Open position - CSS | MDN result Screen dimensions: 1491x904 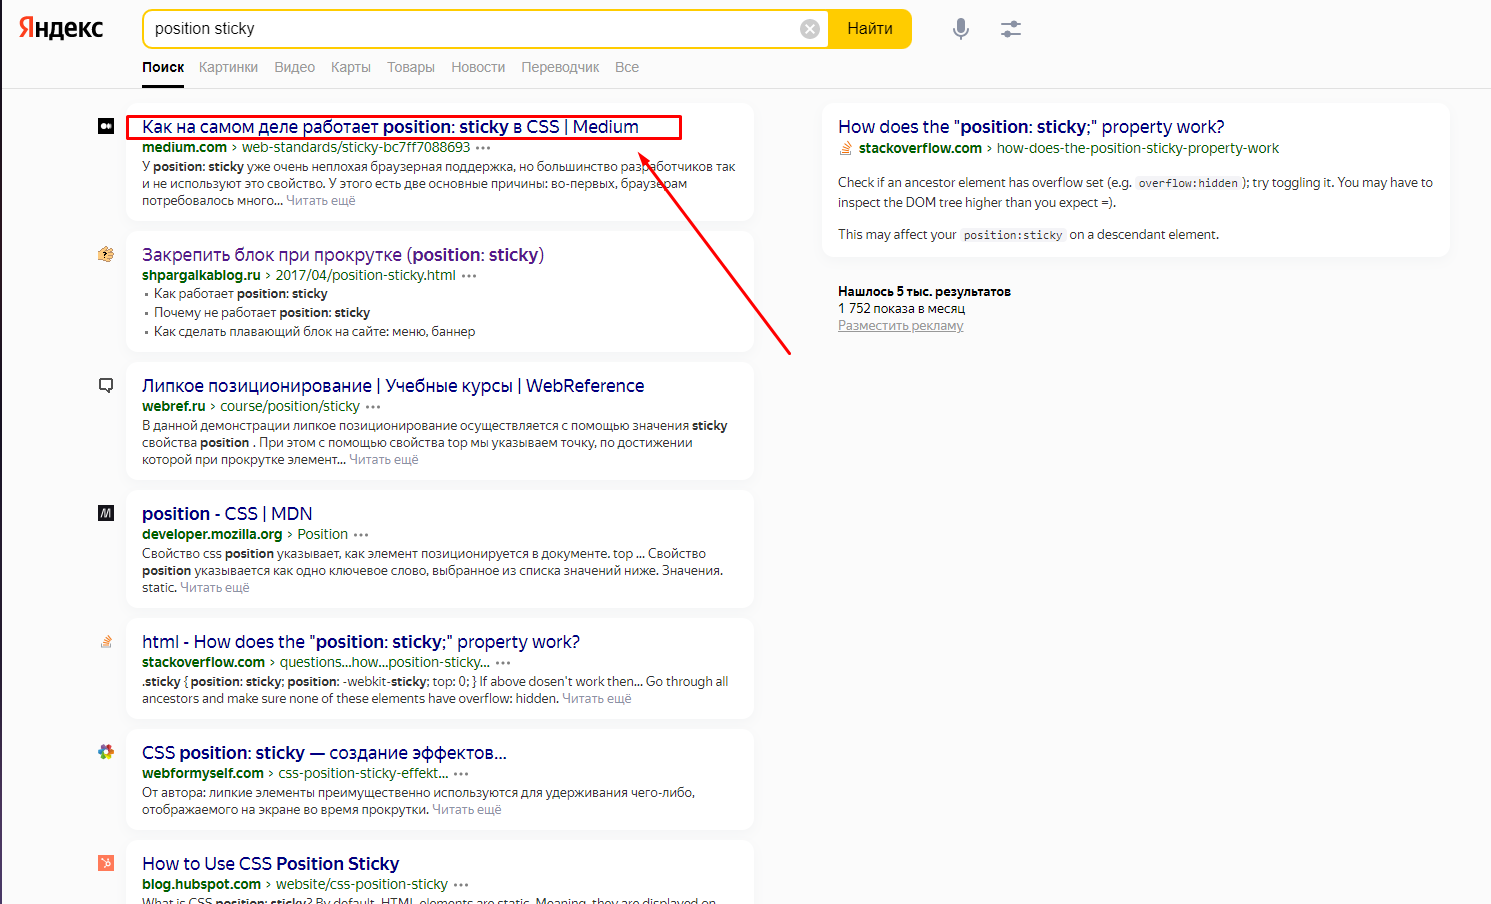[x=227, y=514]
